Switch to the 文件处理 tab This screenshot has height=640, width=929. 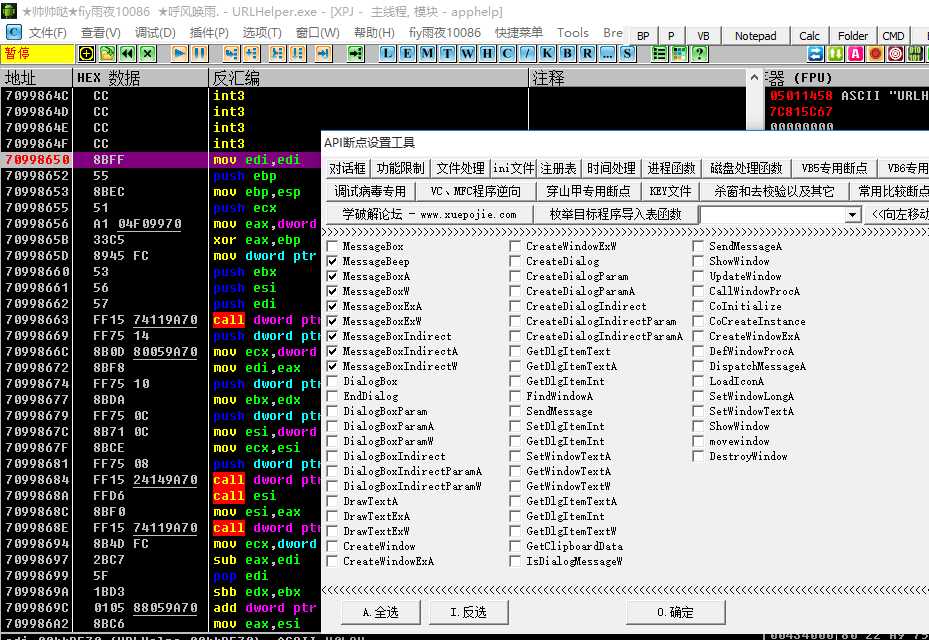pyautogui.click(x=460, y=168)
